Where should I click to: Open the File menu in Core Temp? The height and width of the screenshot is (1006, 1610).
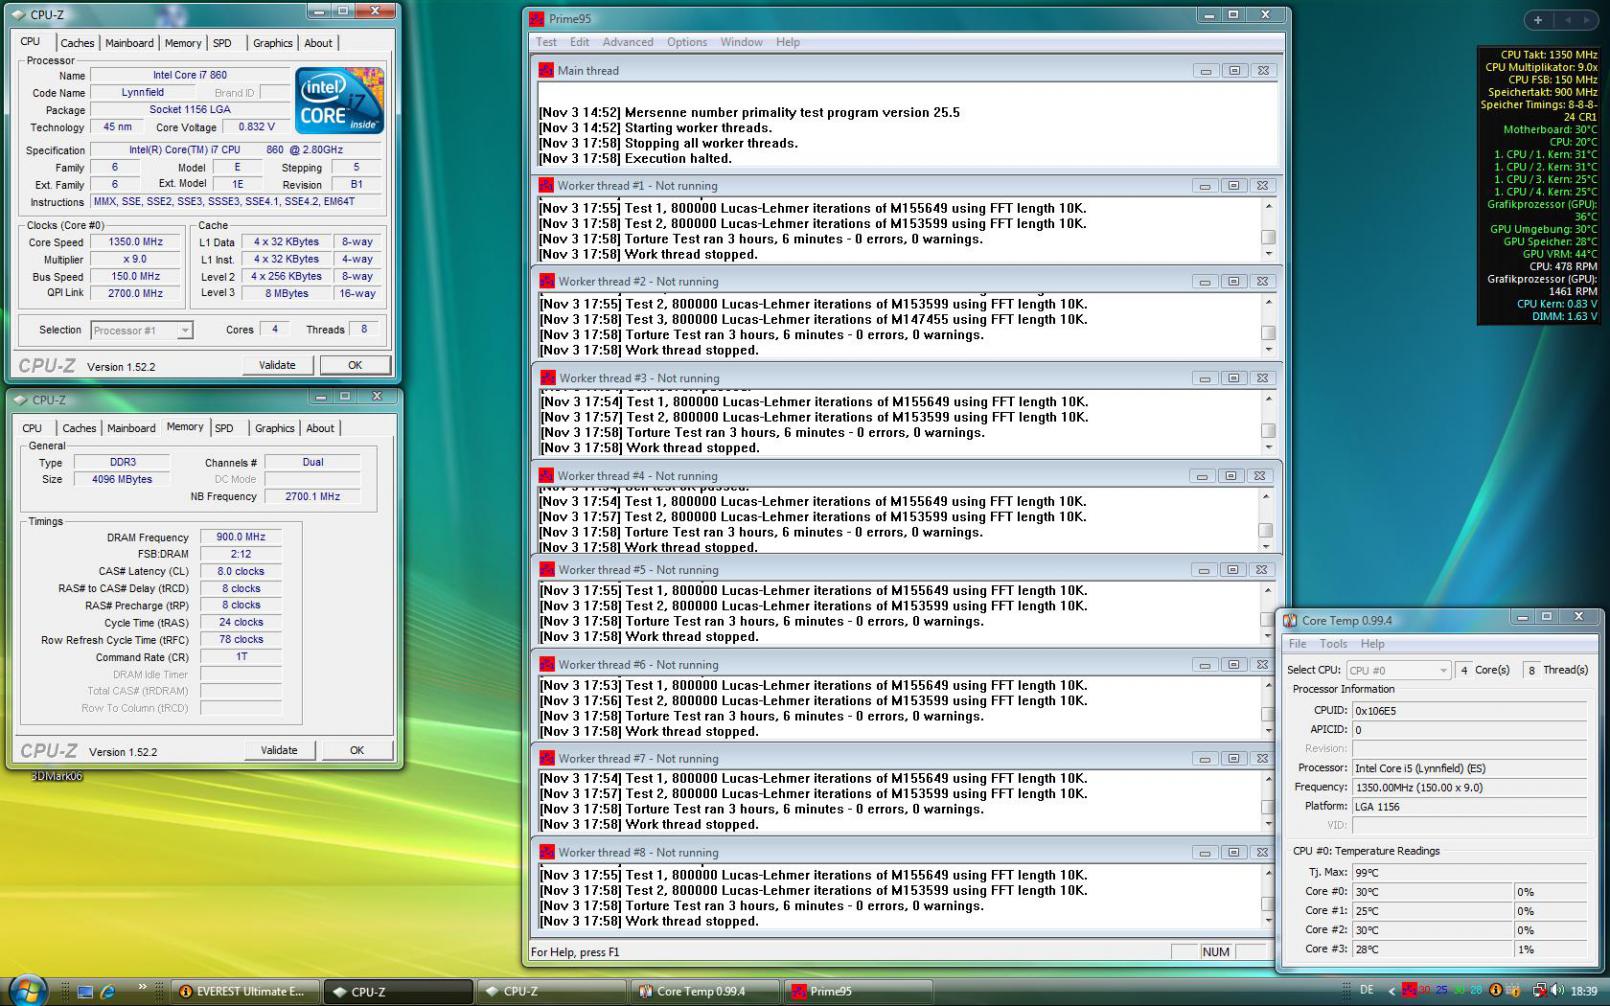coord(1297,644)
